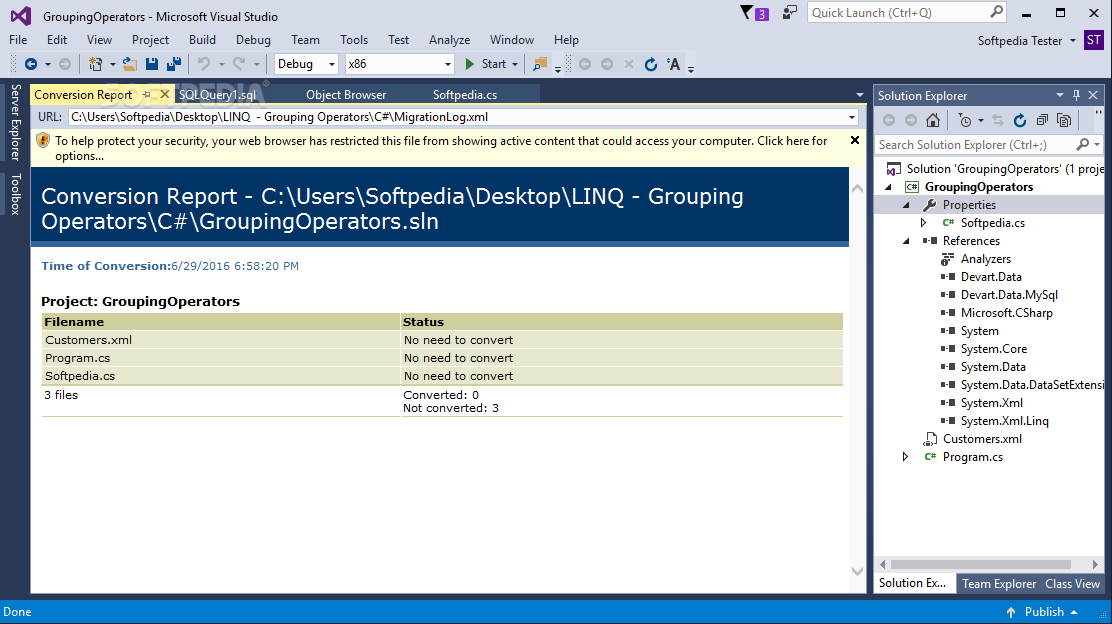Open Solution Explorer window options dropdown
Screen dimensions: 1112x624
tap(1060, 95)
